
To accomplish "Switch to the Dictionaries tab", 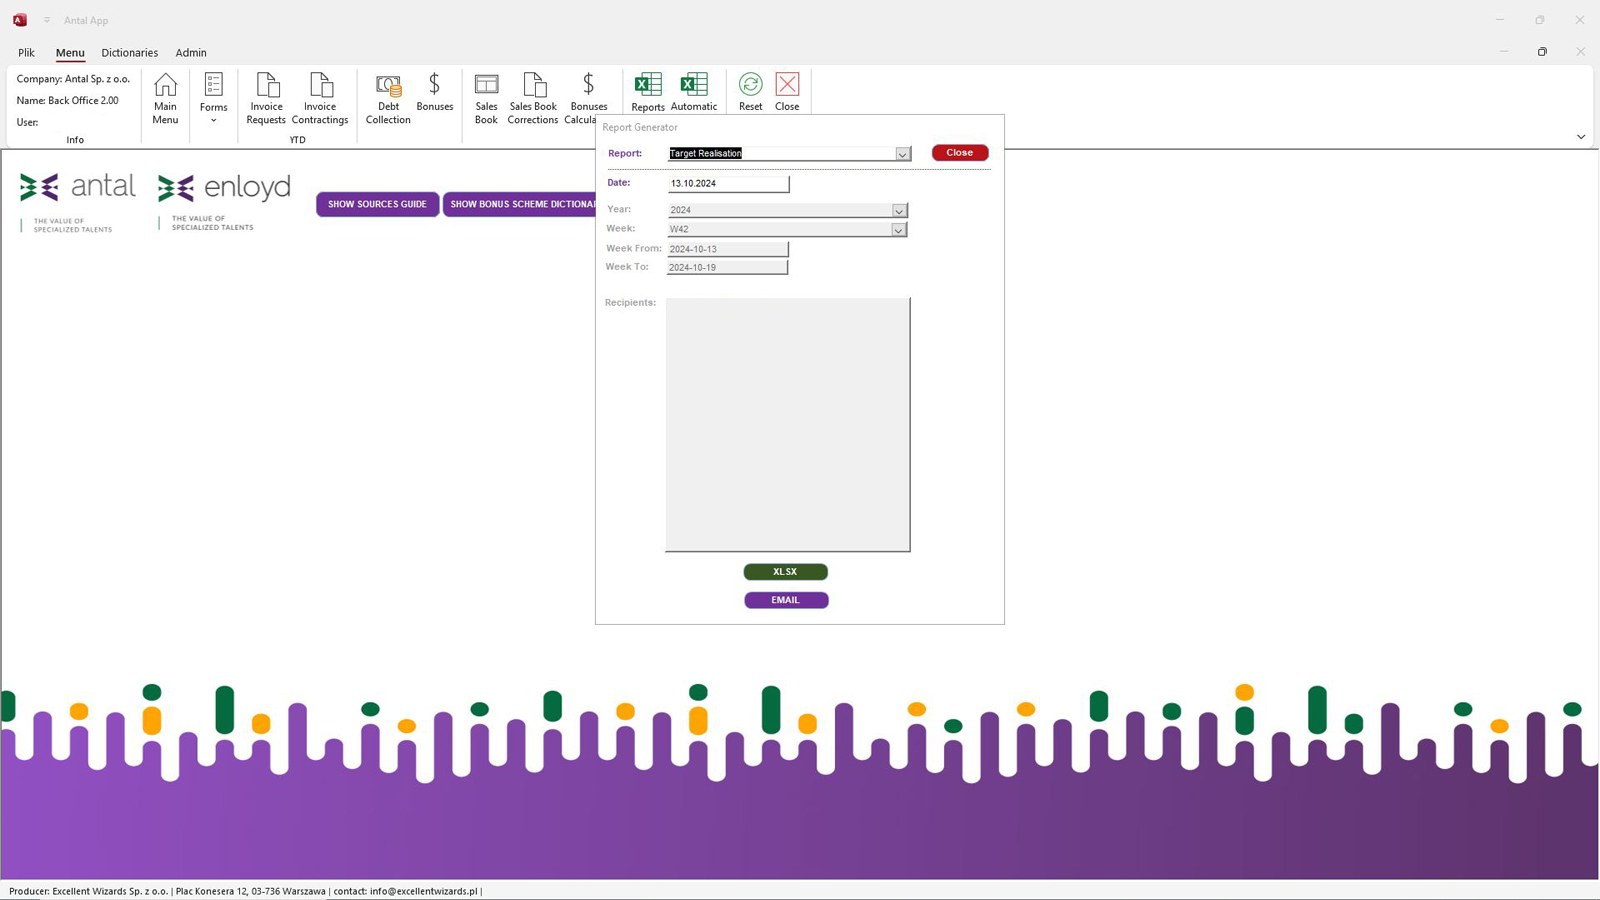I will click(x=130, y=53).
